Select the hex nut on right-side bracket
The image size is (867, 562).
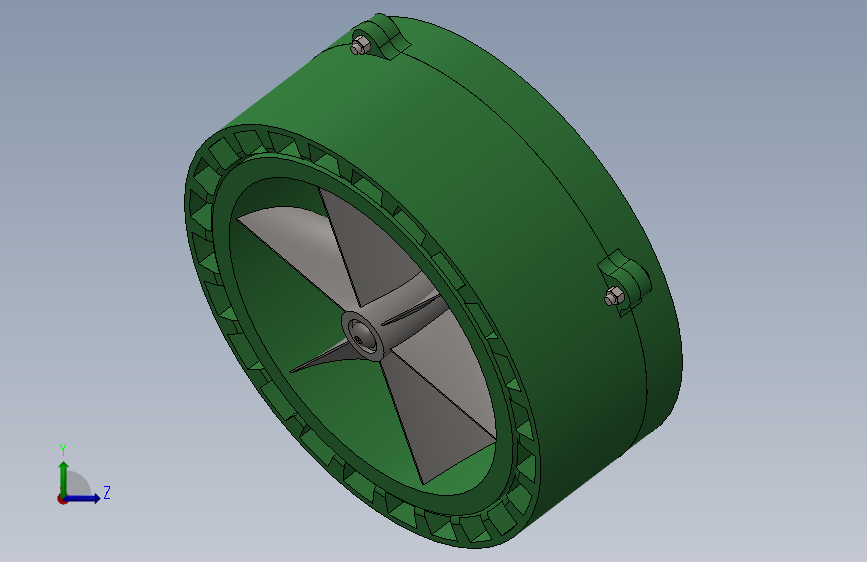pos(614,296)
